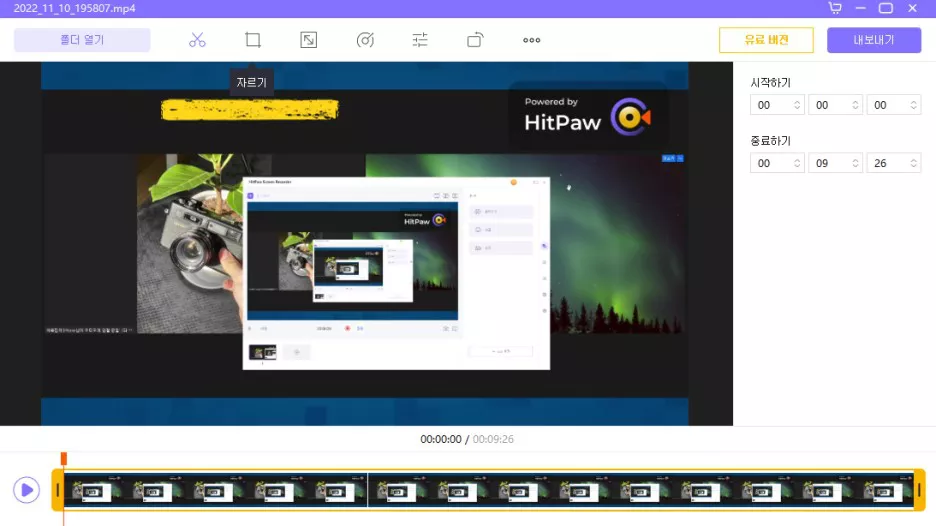Image resolution: width=936 pixels, height=526 pixels.
Task: Click stepper arrows on end hours
Action: pyautogui.click(x=797, y=163)
